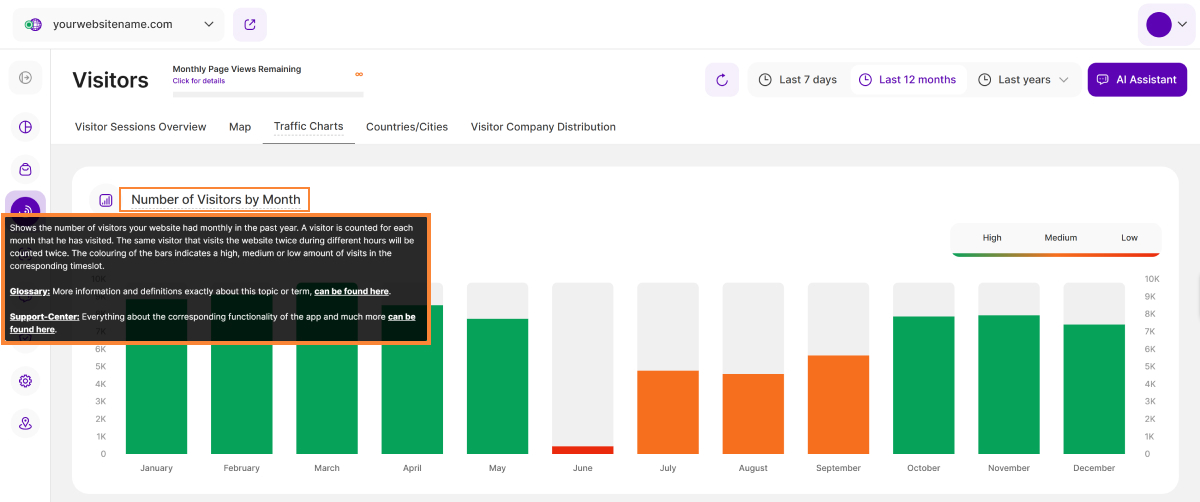1200x502 pixels.
Task: Open the yourwebsitename.com site selector
Action: pyautogui.click(x=119, y=24)
